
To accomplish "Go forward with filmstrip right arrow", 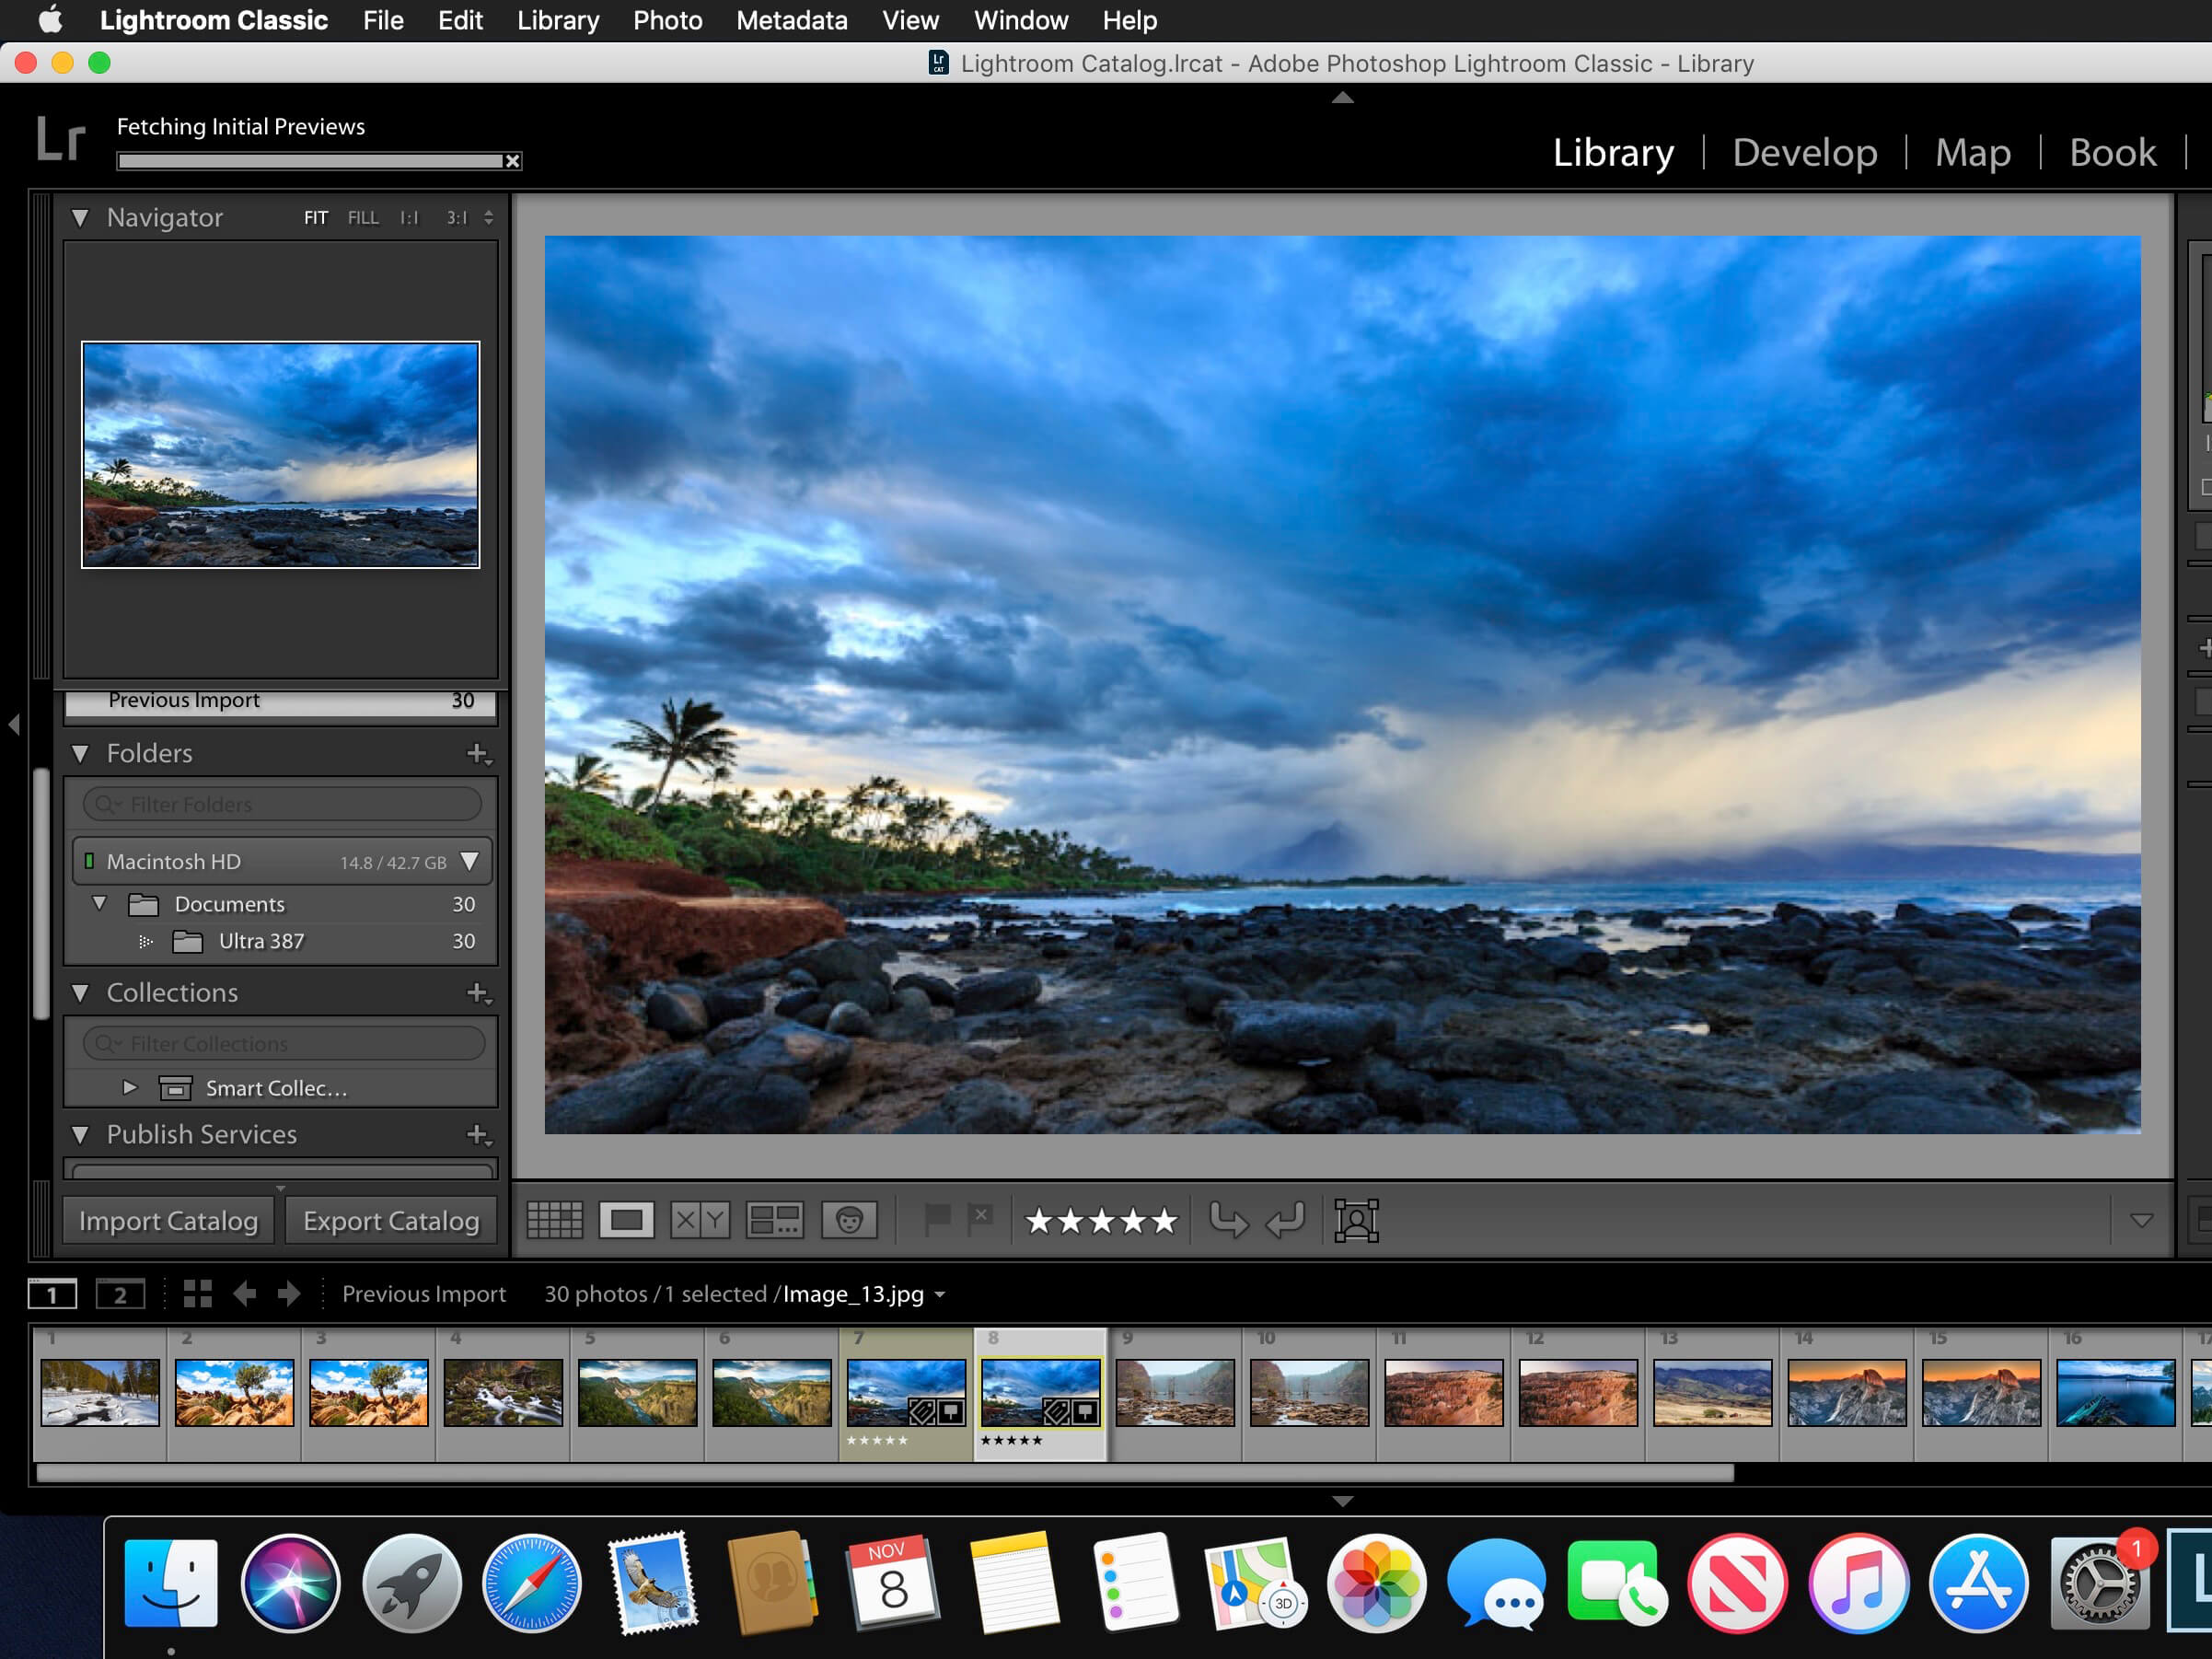I will [x=289, y=1294].
